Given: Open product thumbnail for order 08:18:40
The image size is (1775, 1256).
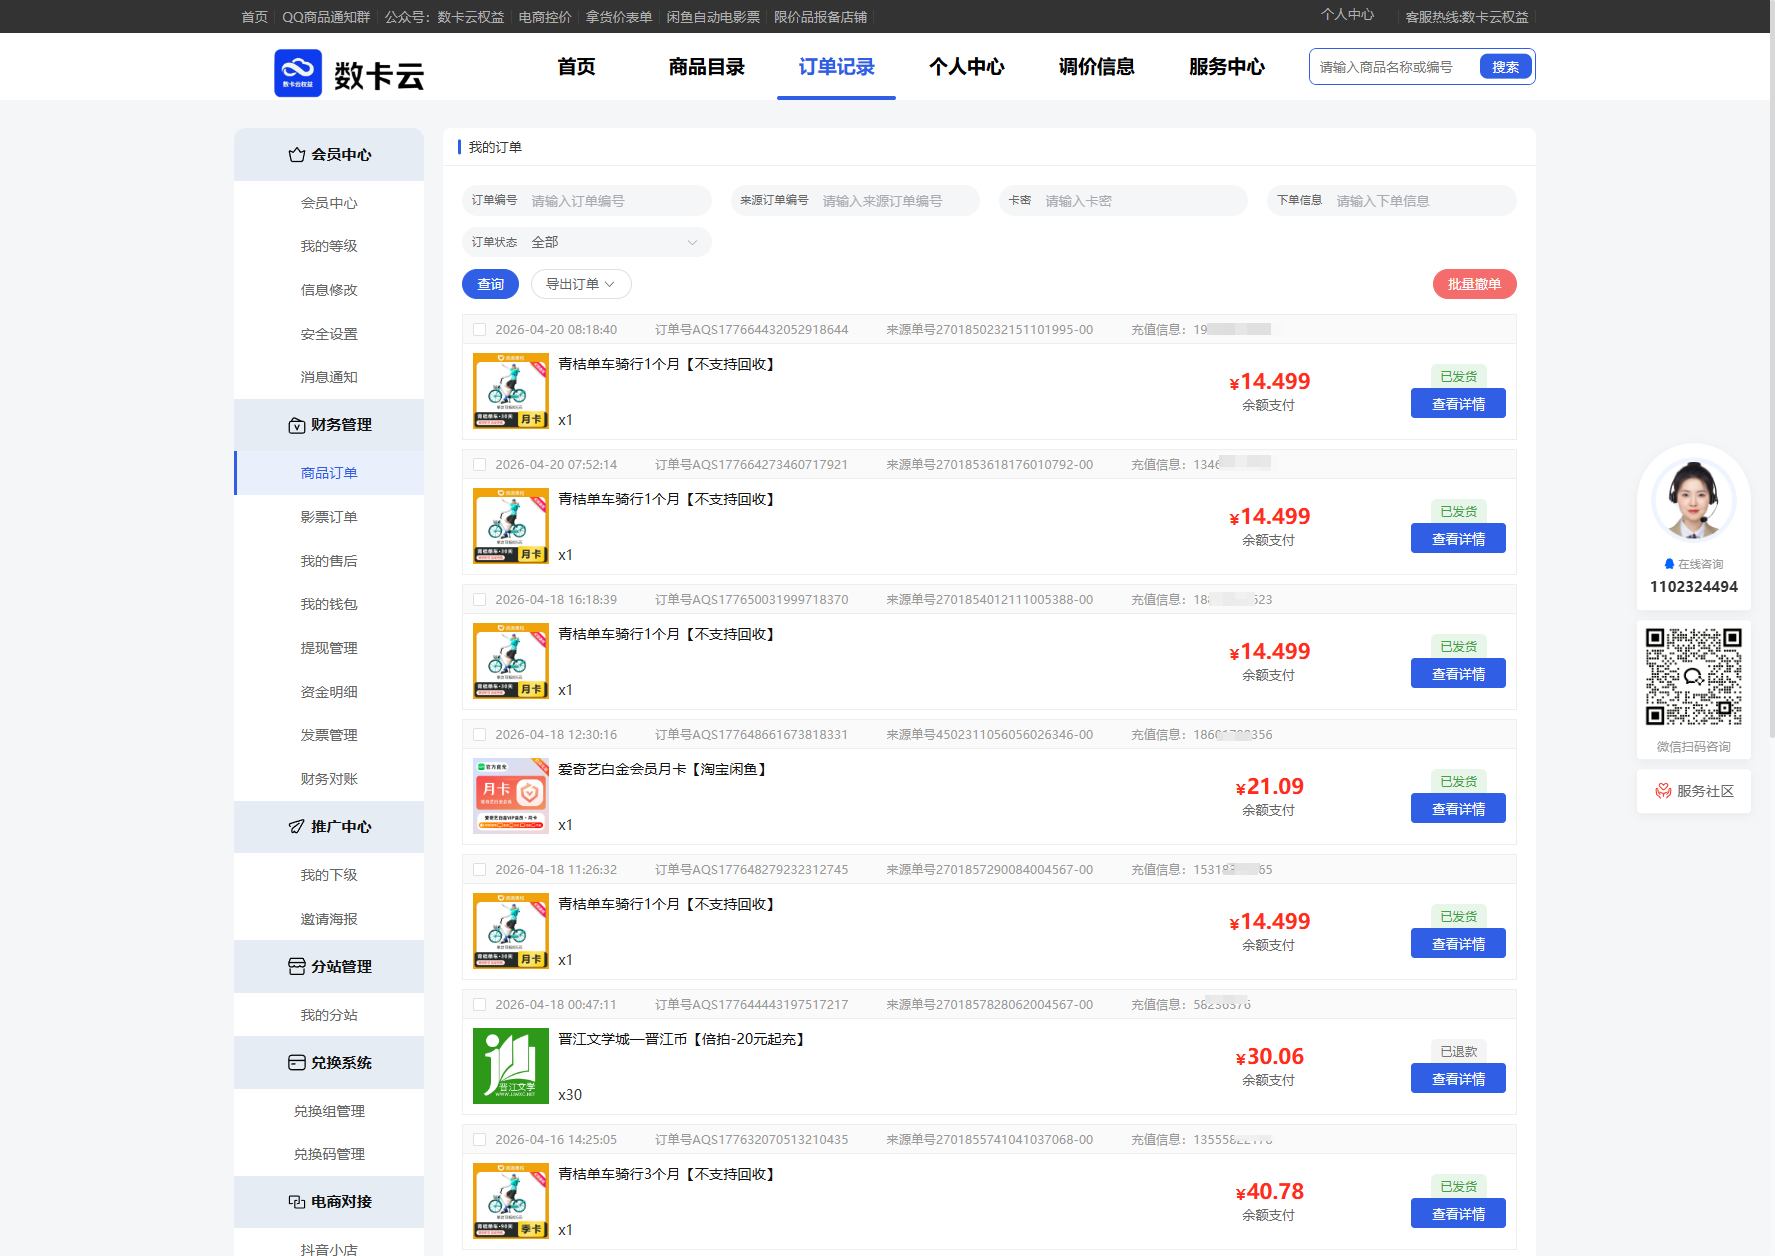Looking at the screenshot, I should click(x=511, y=391).
